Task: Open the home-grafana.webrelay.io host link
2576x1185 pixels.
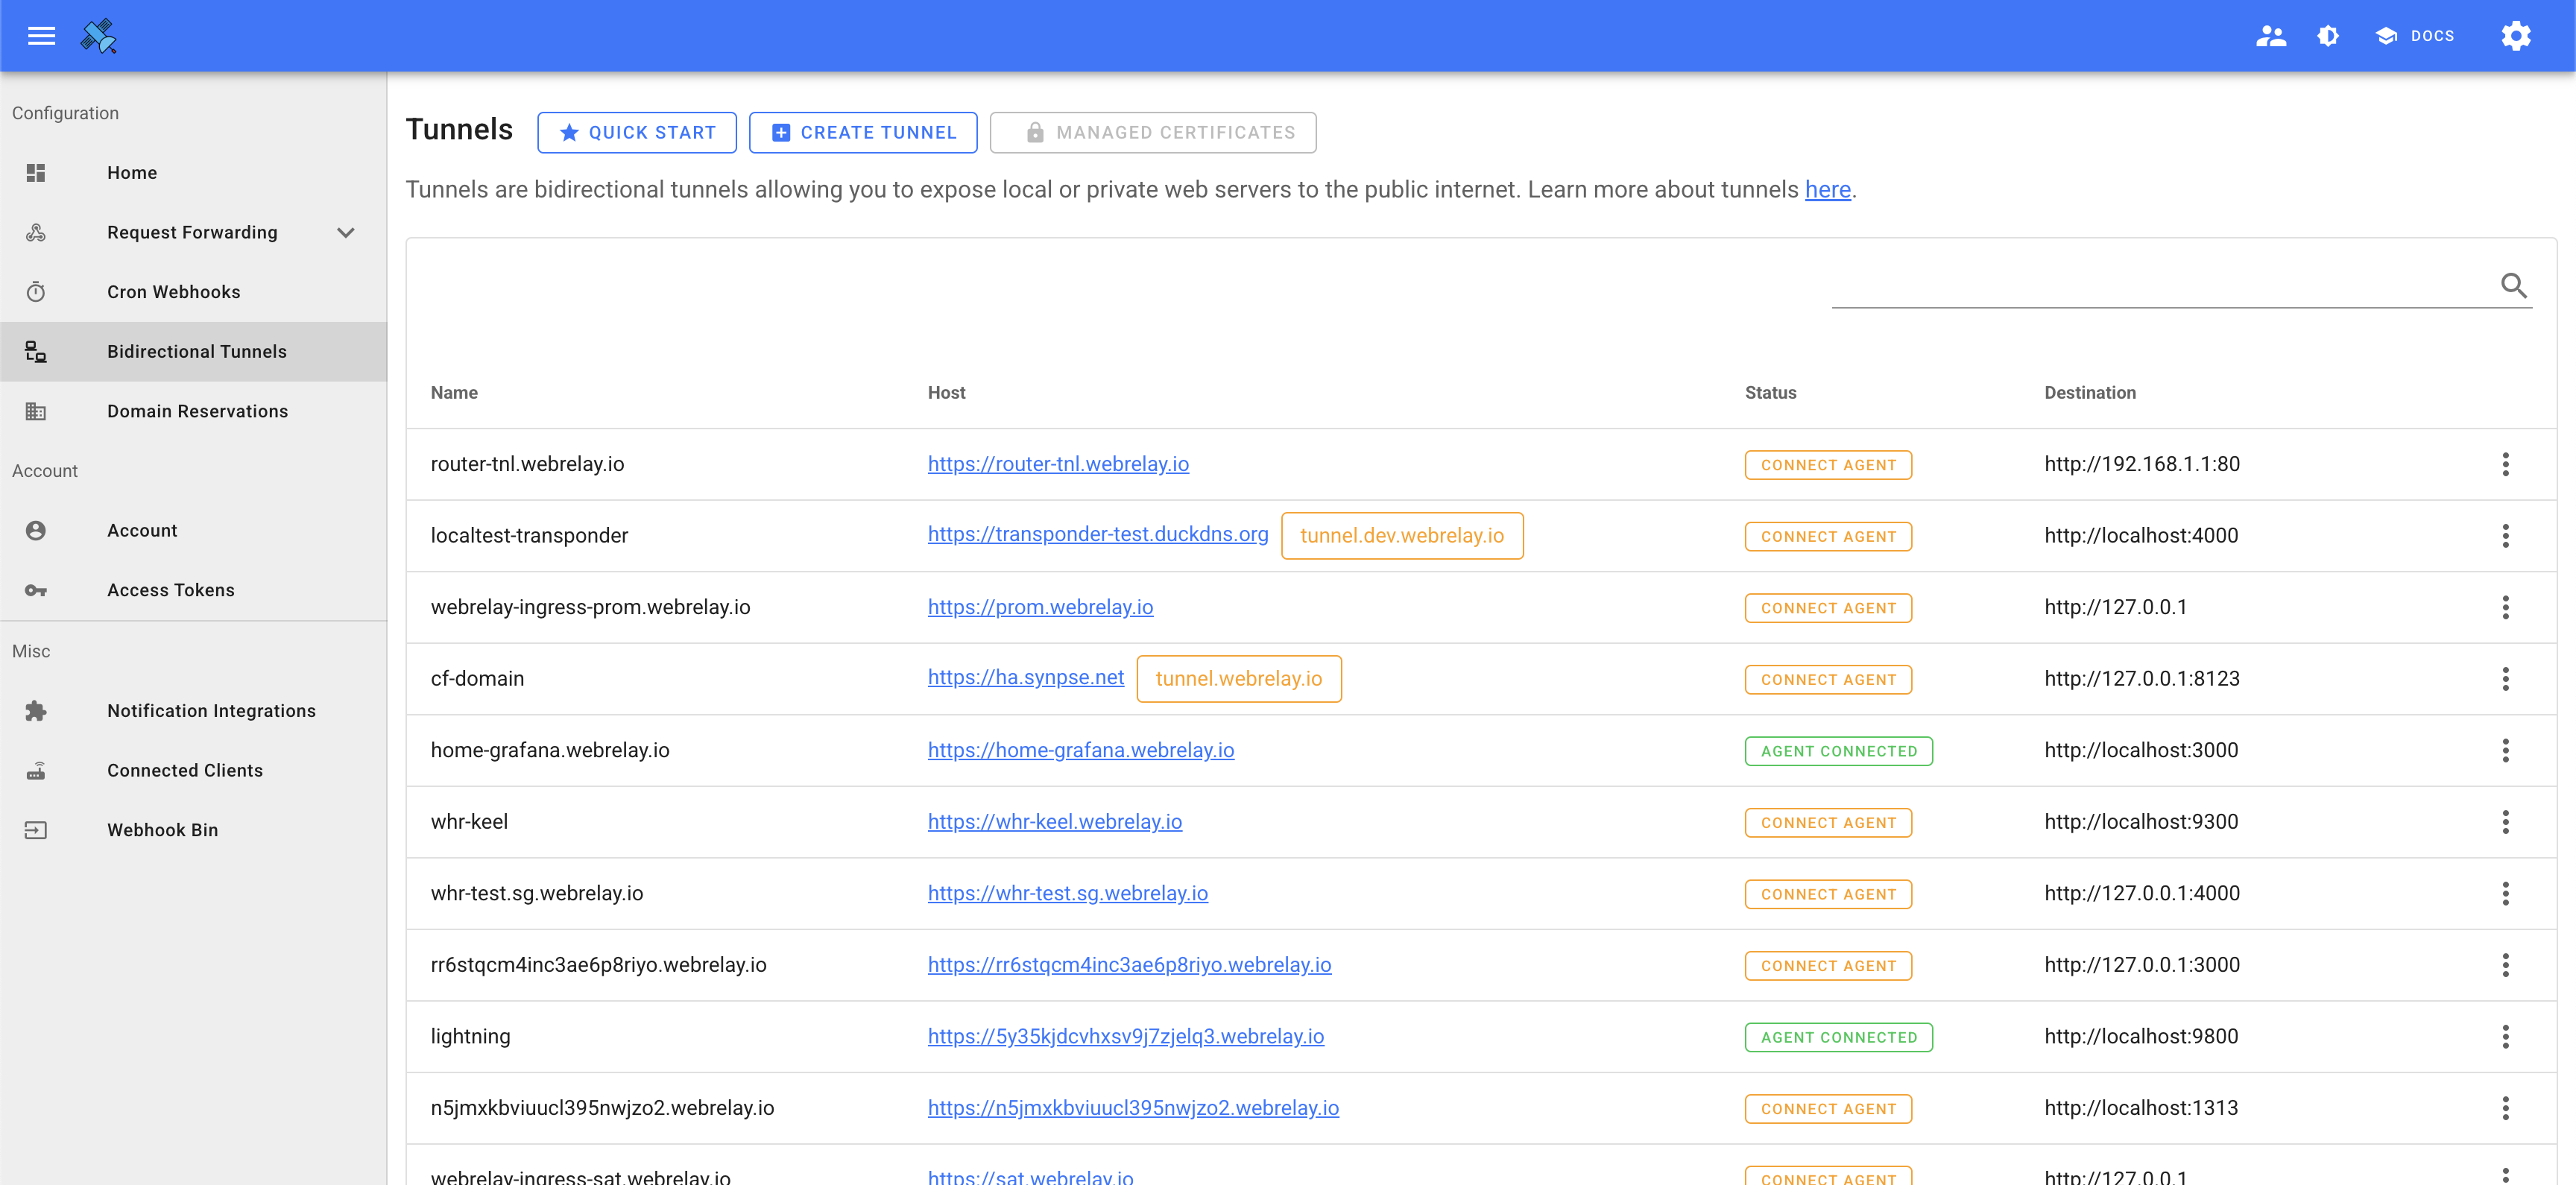Action: click(1080, 750)
